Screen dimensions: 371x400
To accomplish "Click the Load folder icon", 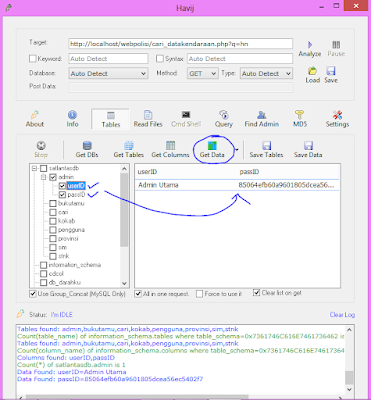I will pyautogui.click(x=312, y=71).
